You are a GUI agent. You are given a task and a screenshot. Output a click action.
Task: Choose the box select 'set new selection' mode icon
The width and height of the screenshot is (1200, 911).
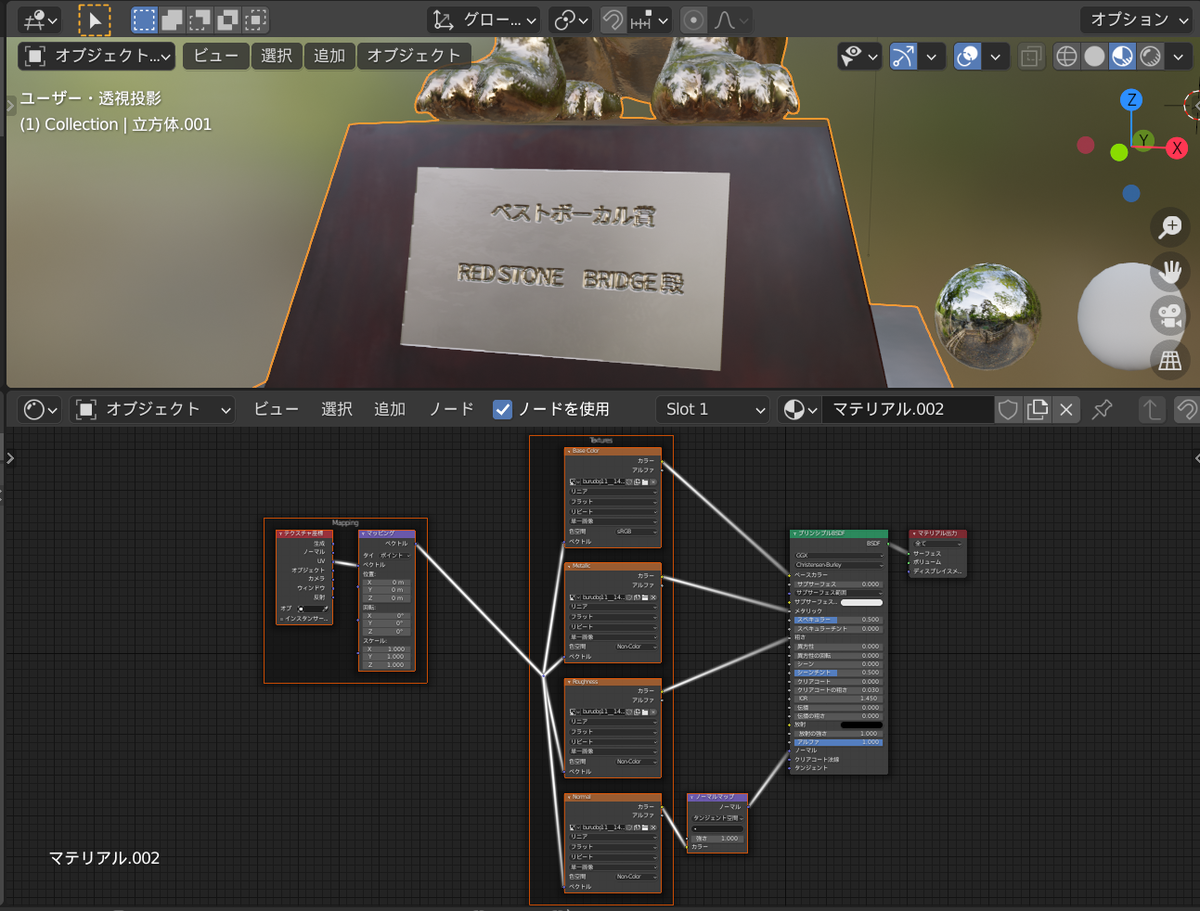(145, 19)
